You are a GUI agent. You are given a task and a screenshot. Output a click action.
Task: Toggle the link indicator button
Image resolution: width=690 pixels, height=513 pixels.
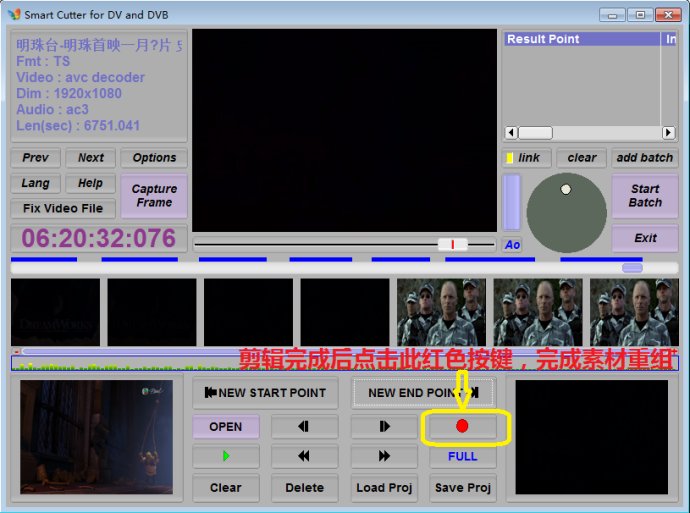tap(522, 158)
